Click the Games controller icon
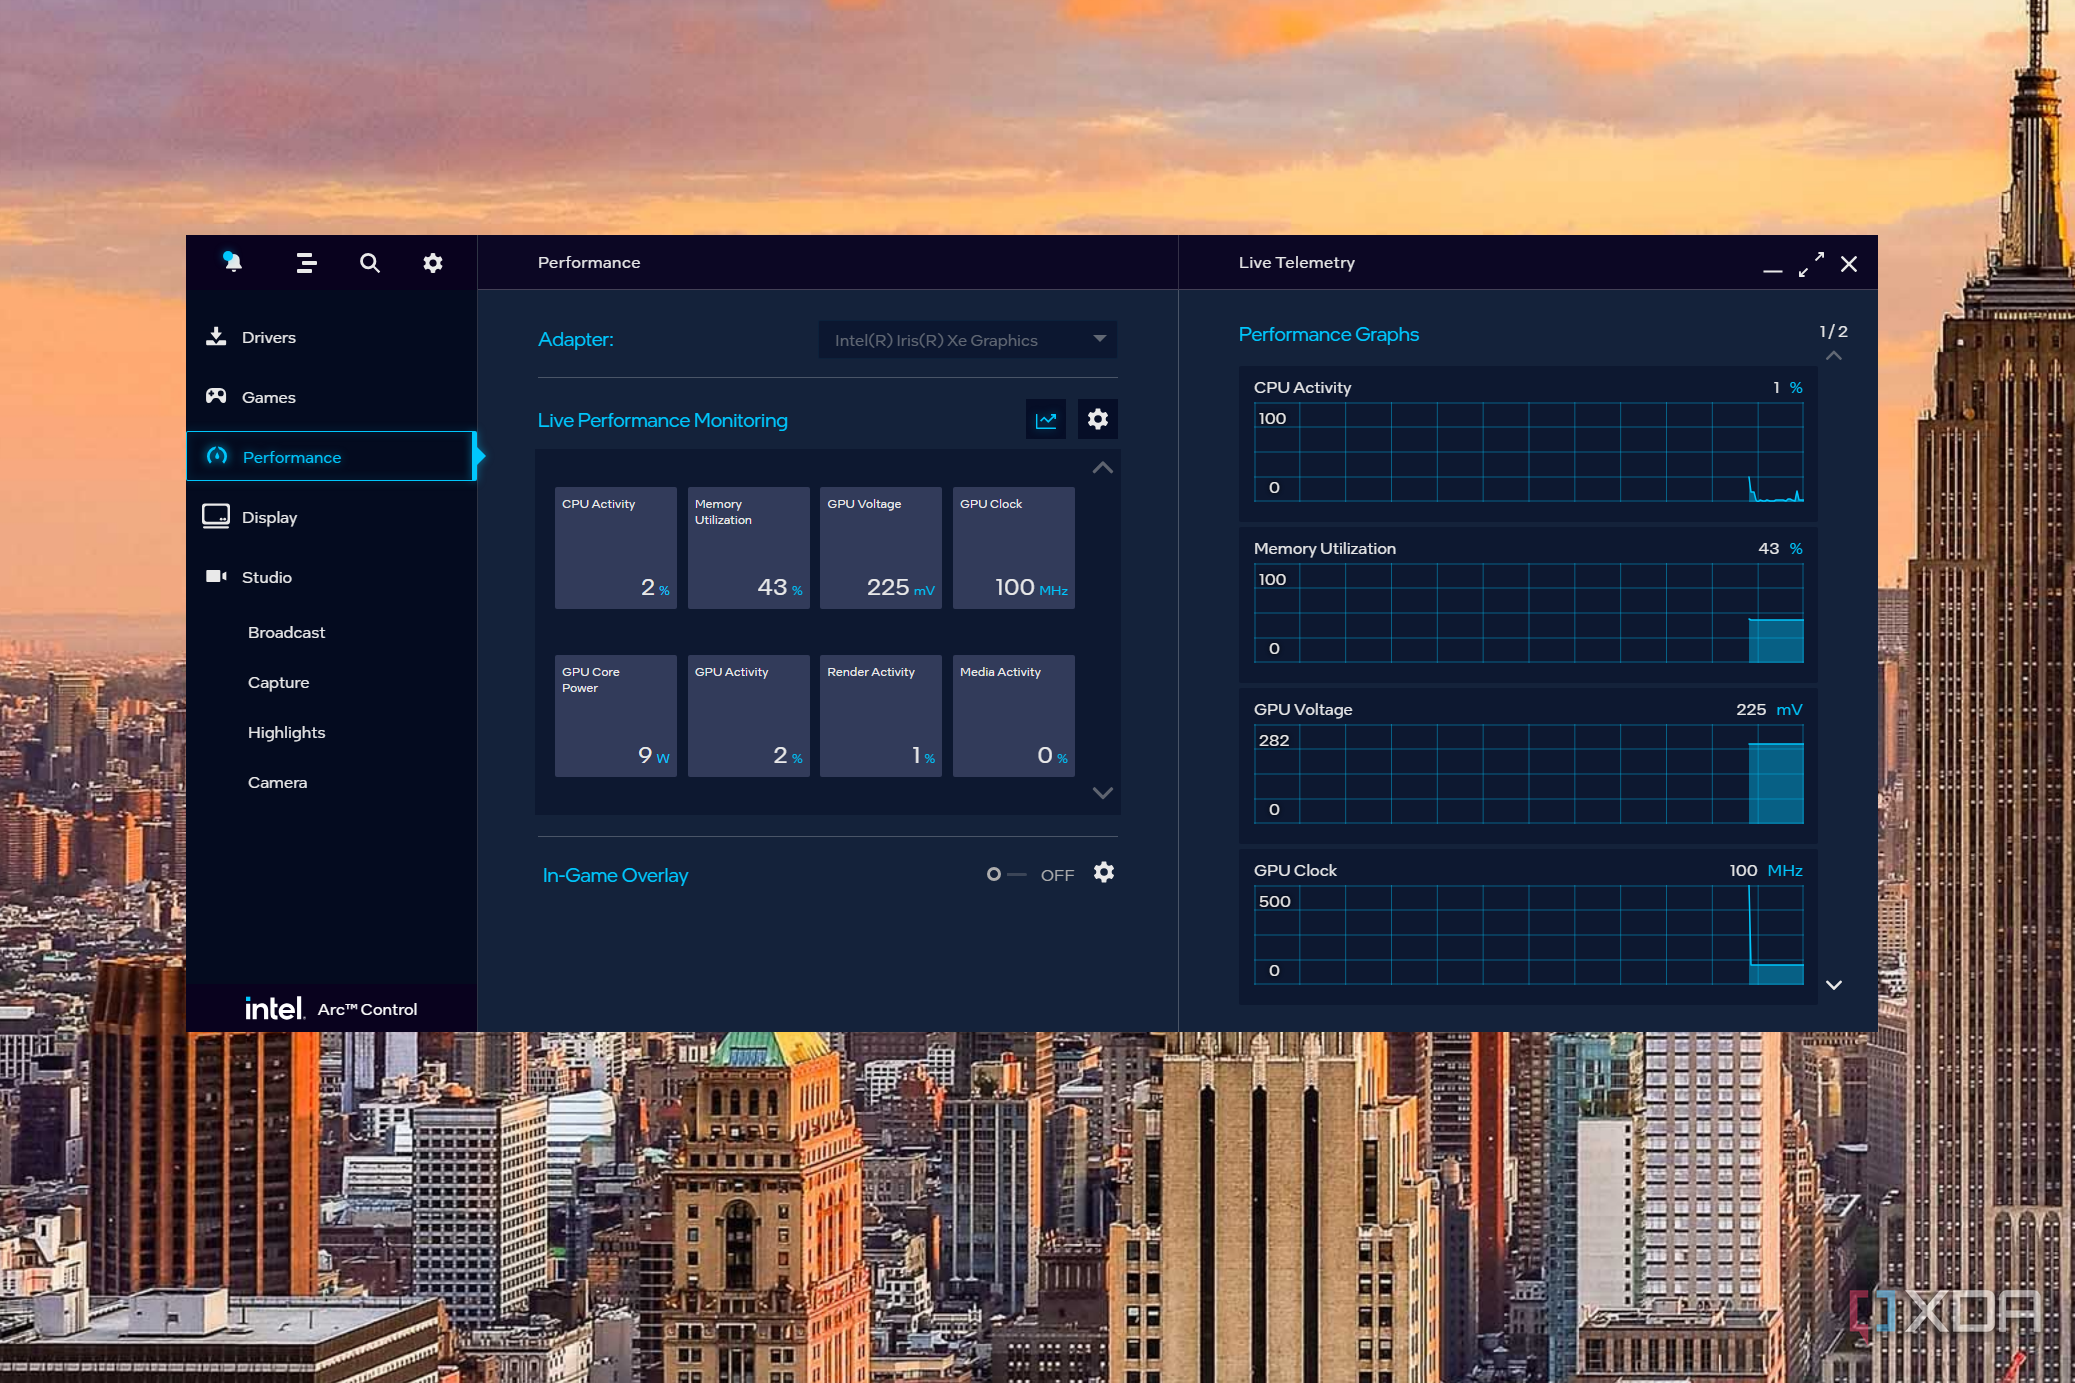 coord(216,396)
